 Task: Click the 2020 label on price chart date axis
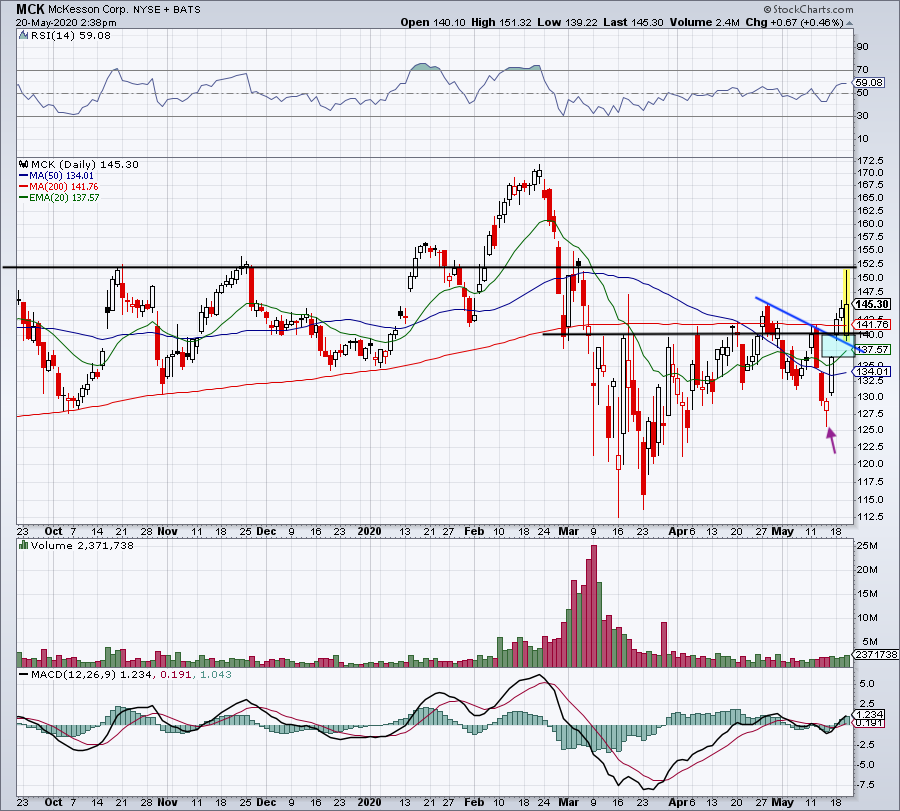pos(369,531)
